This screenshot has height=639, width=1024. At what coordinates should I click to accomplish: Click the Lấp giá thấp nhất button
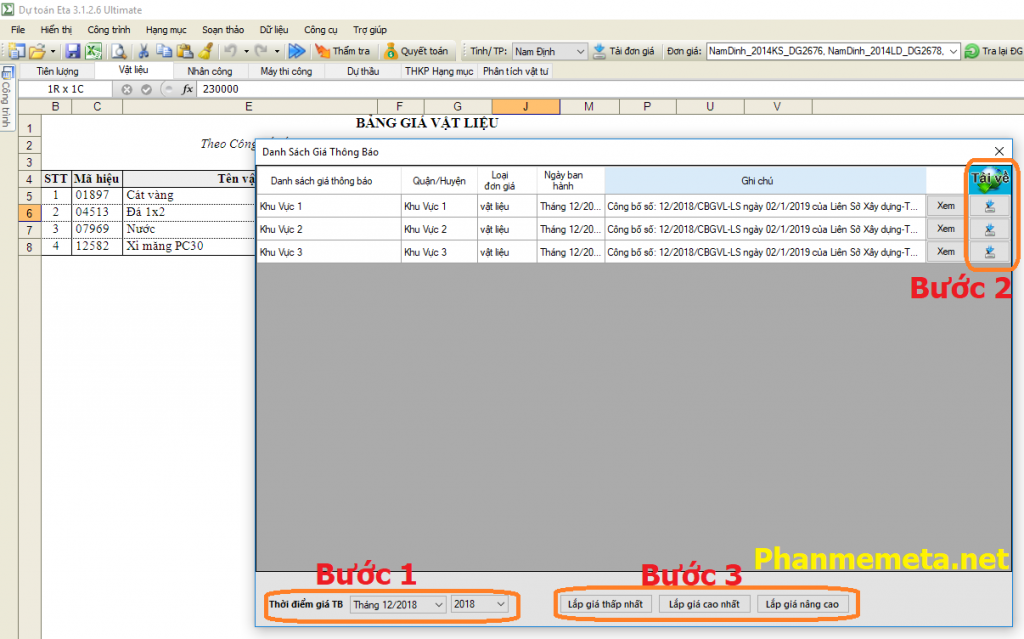(605, 605)
